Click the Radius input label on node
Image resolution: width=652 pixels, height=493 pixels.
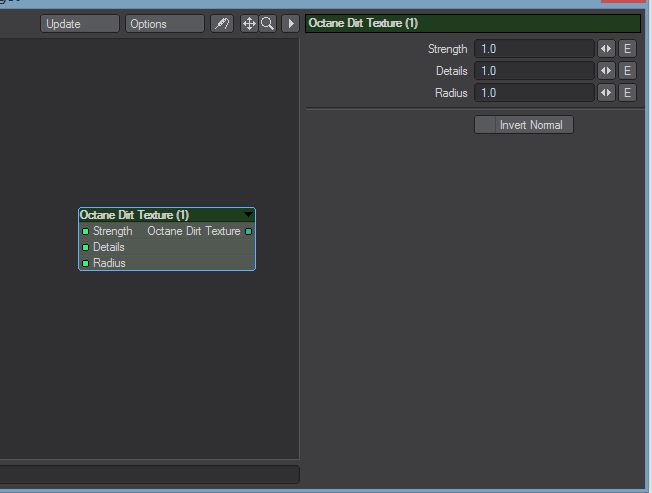(x=109, y=263)
